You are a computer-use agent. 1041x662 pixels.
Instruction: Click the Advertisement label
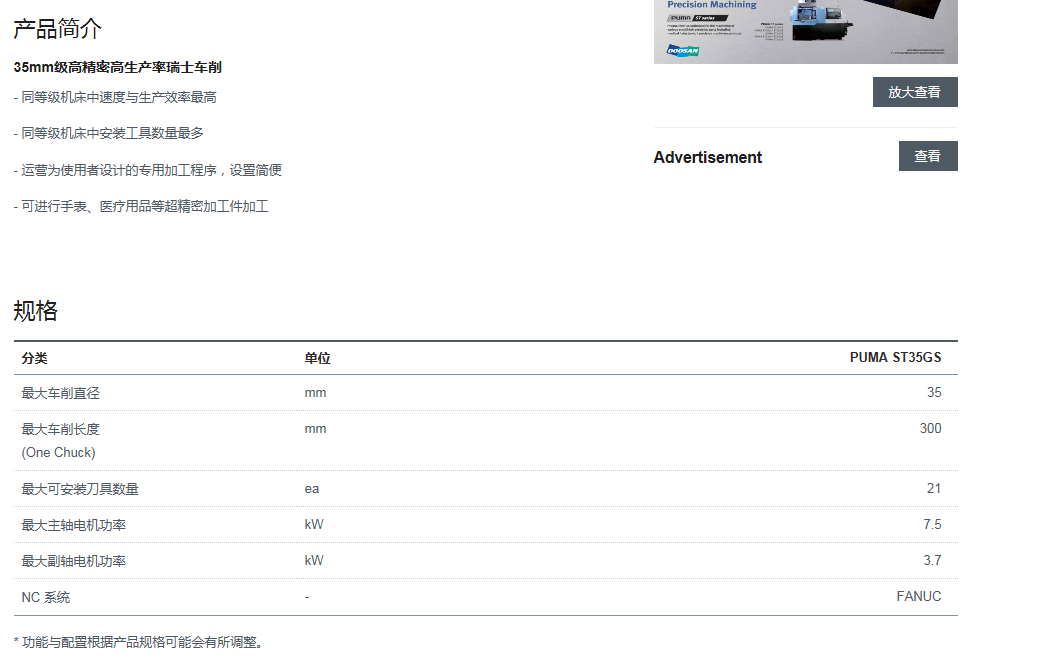pos(707,157)
